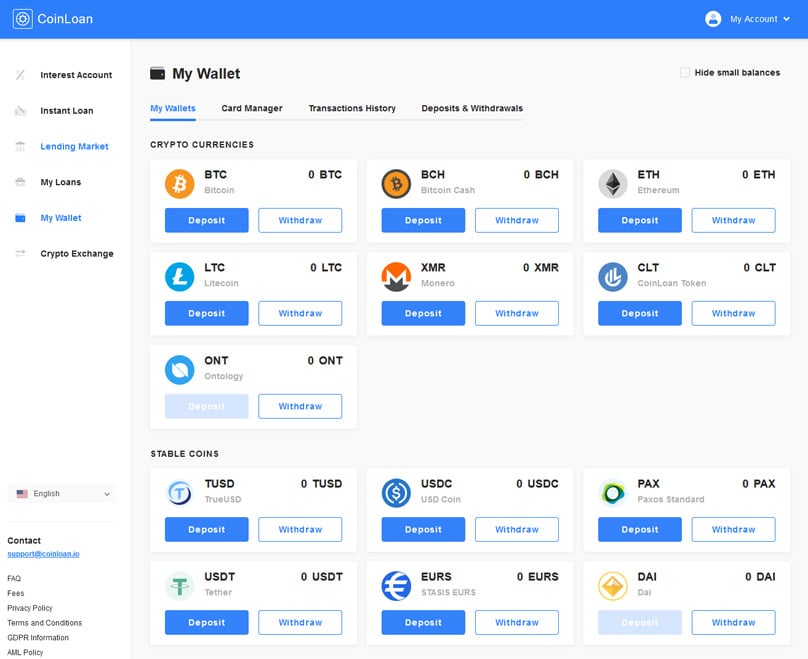Deposit into the BTC wallet

point(207,221)
